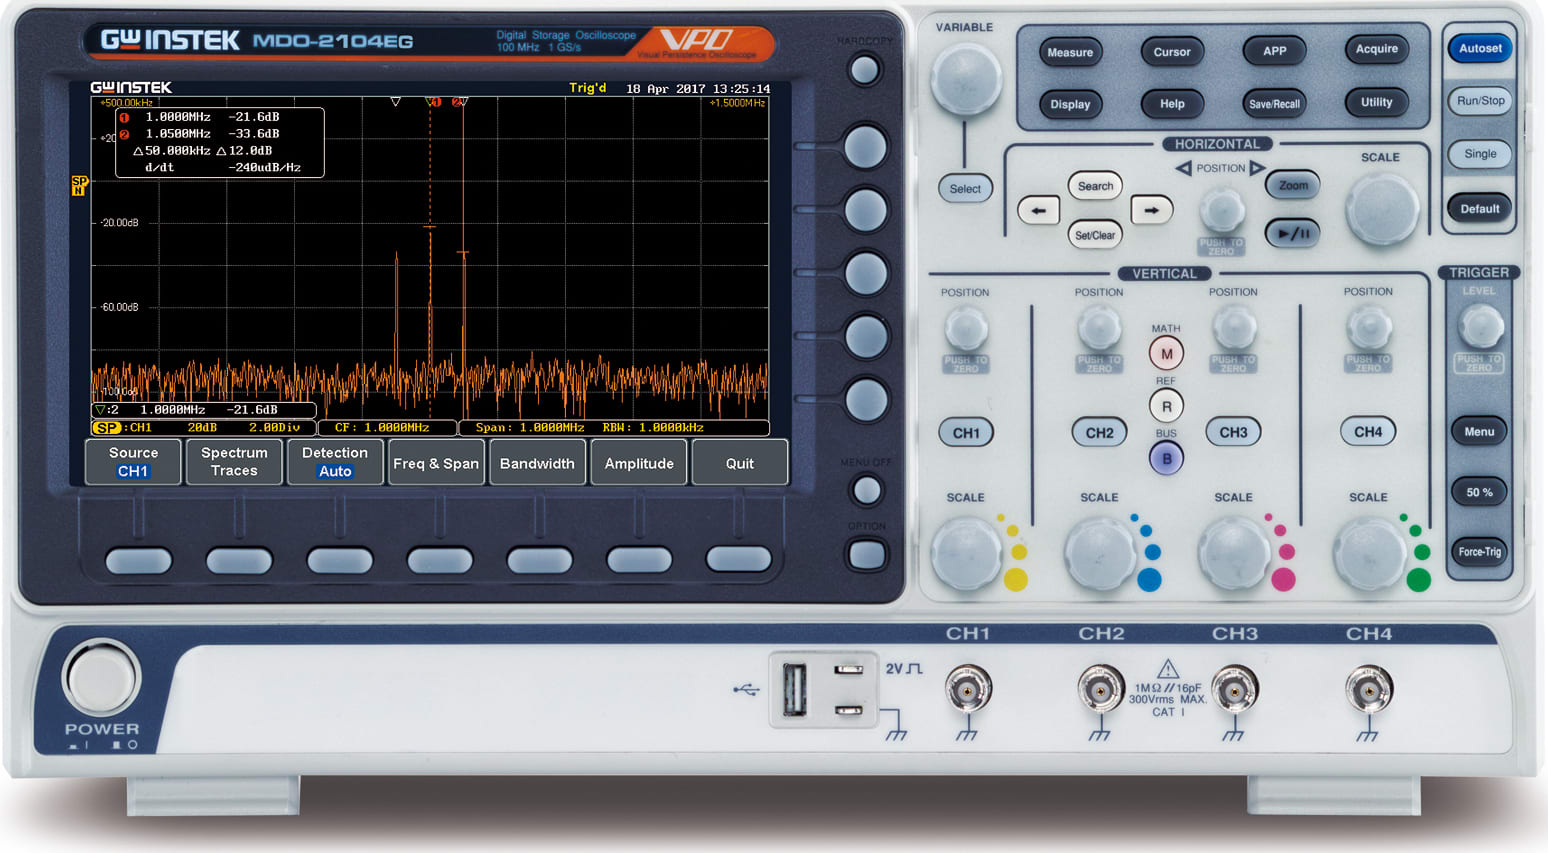
Task: Click the Search button
Action: tap(1095, 186)
